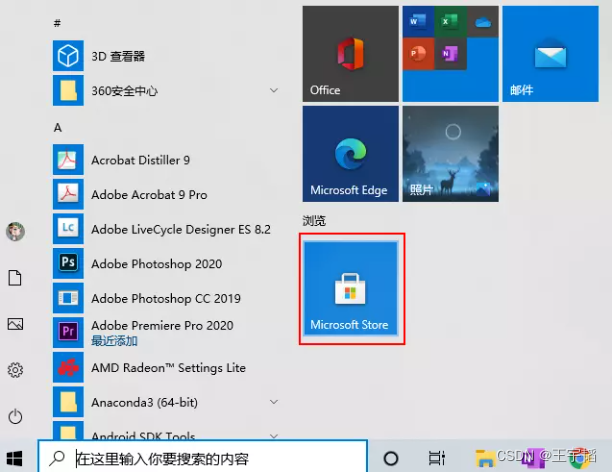Open the Microsoft Store tile
This screenshot has width=612, height=472.
click(350, 289)
